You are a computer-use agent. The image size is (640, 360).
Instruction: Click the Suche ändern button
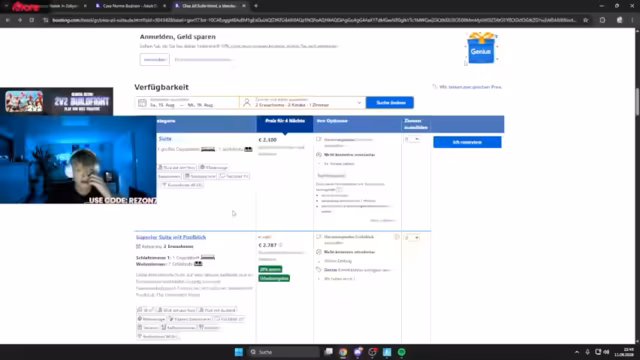390,102
